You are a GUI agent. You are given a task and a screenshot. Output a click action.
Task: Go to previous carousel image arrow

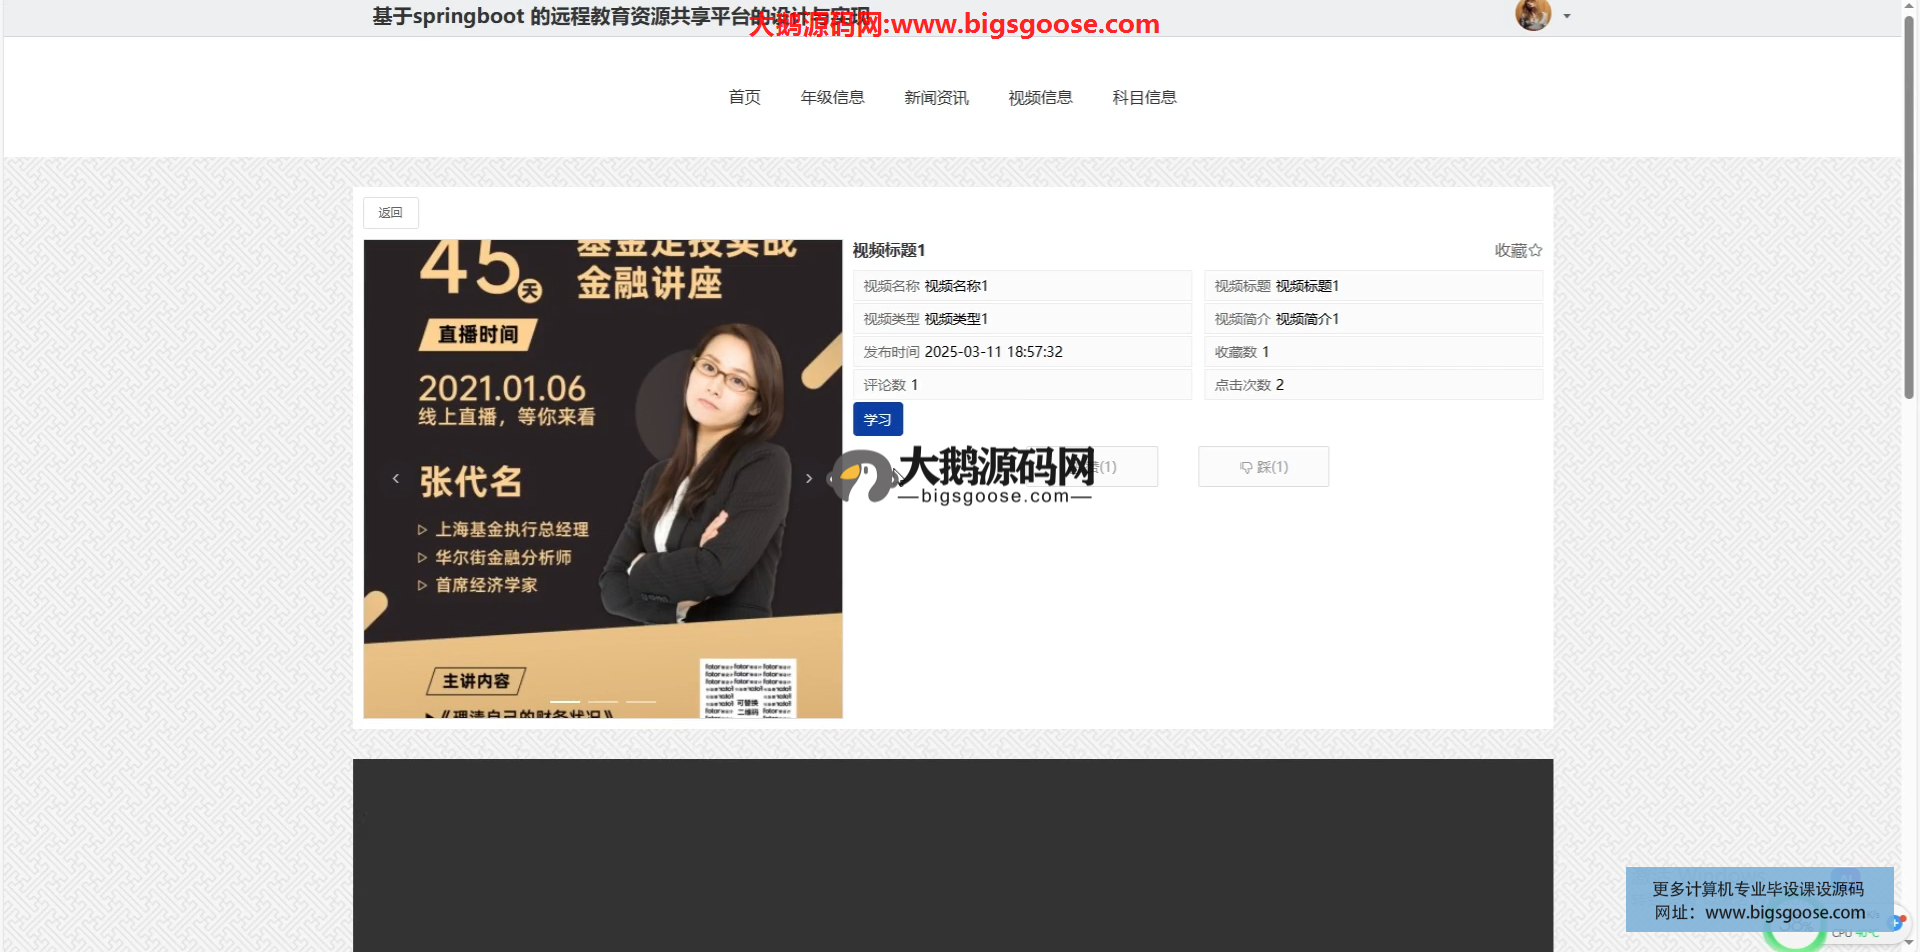coord(396,479)
